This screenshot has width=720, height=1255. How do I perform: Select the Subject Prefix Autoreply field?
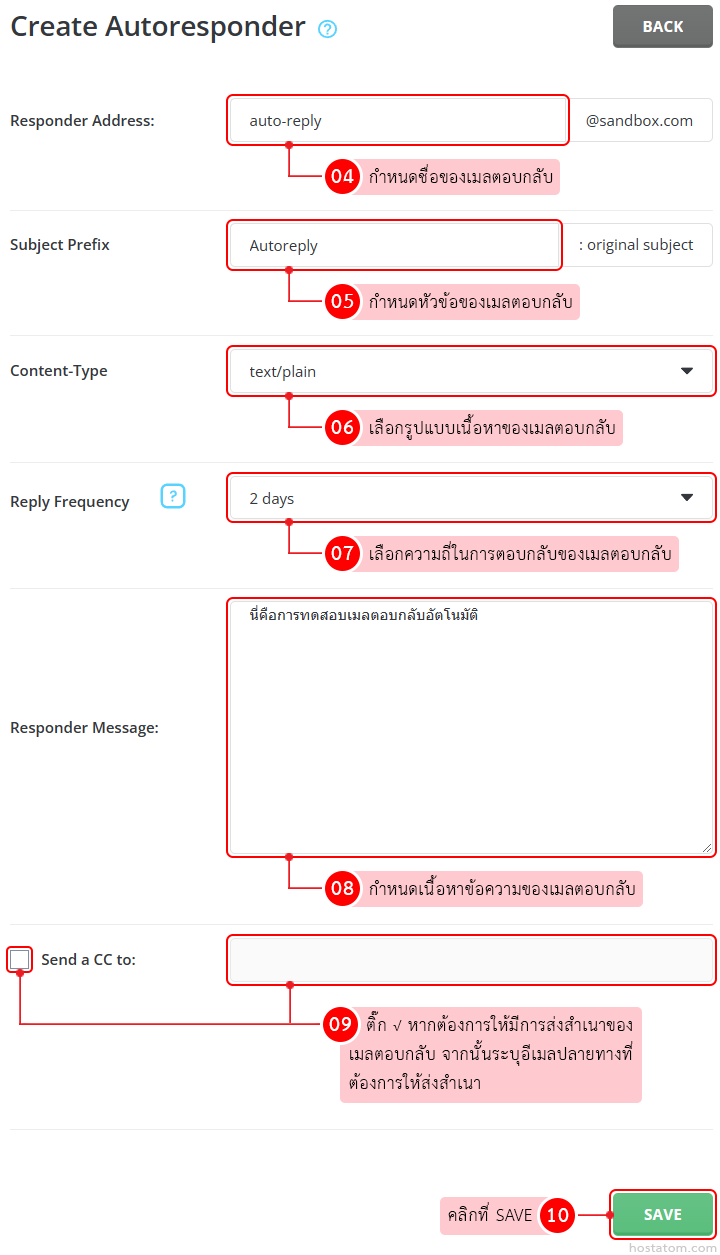[394, 245]
